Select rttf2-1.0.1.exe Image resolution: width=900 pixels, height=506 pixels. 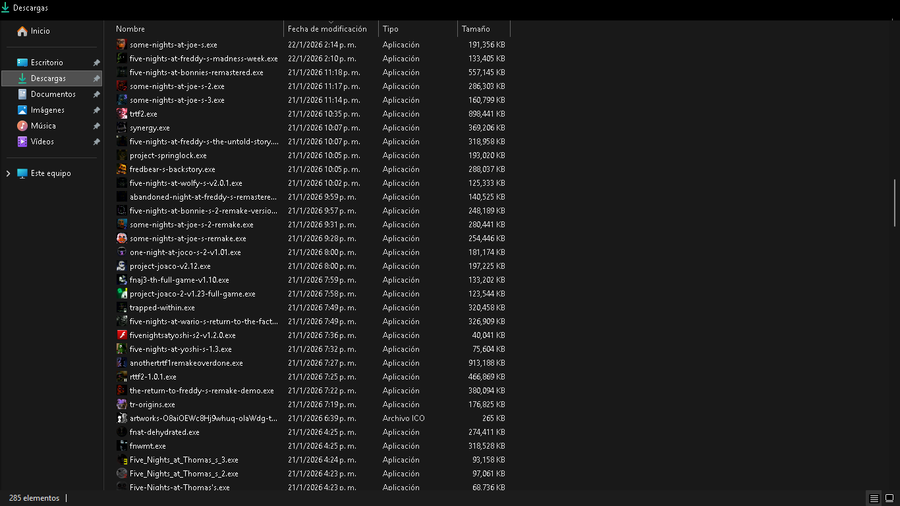(x=153, y=377)
